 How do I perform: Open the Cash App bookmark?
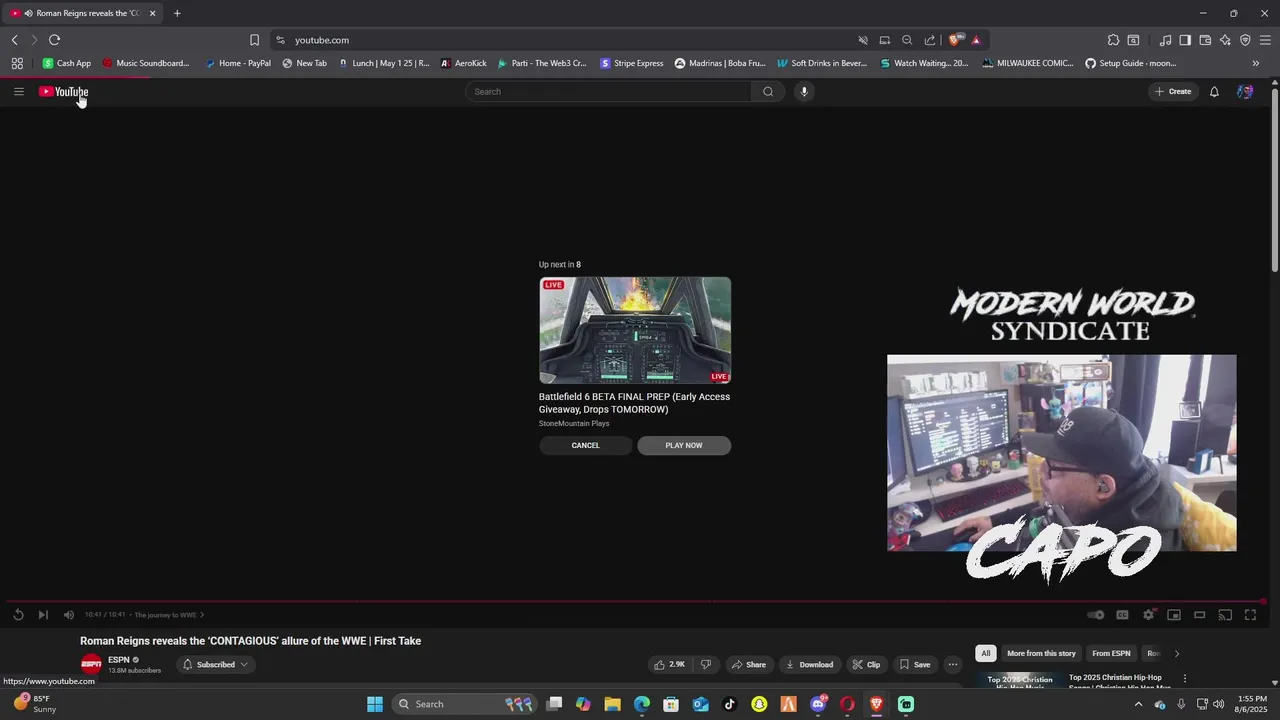pos(66,63)
